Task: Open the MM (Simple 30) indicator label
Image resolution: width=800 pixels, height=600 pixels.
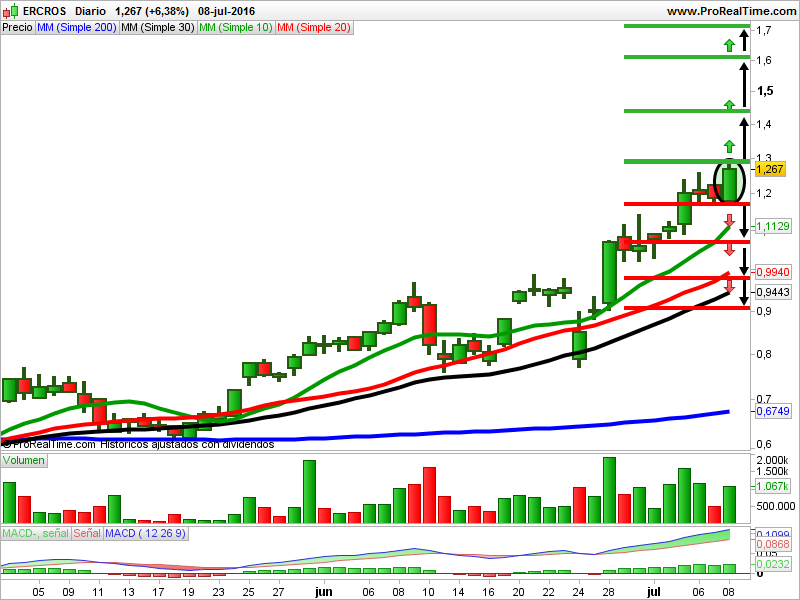Action: (x=158, y=28)
